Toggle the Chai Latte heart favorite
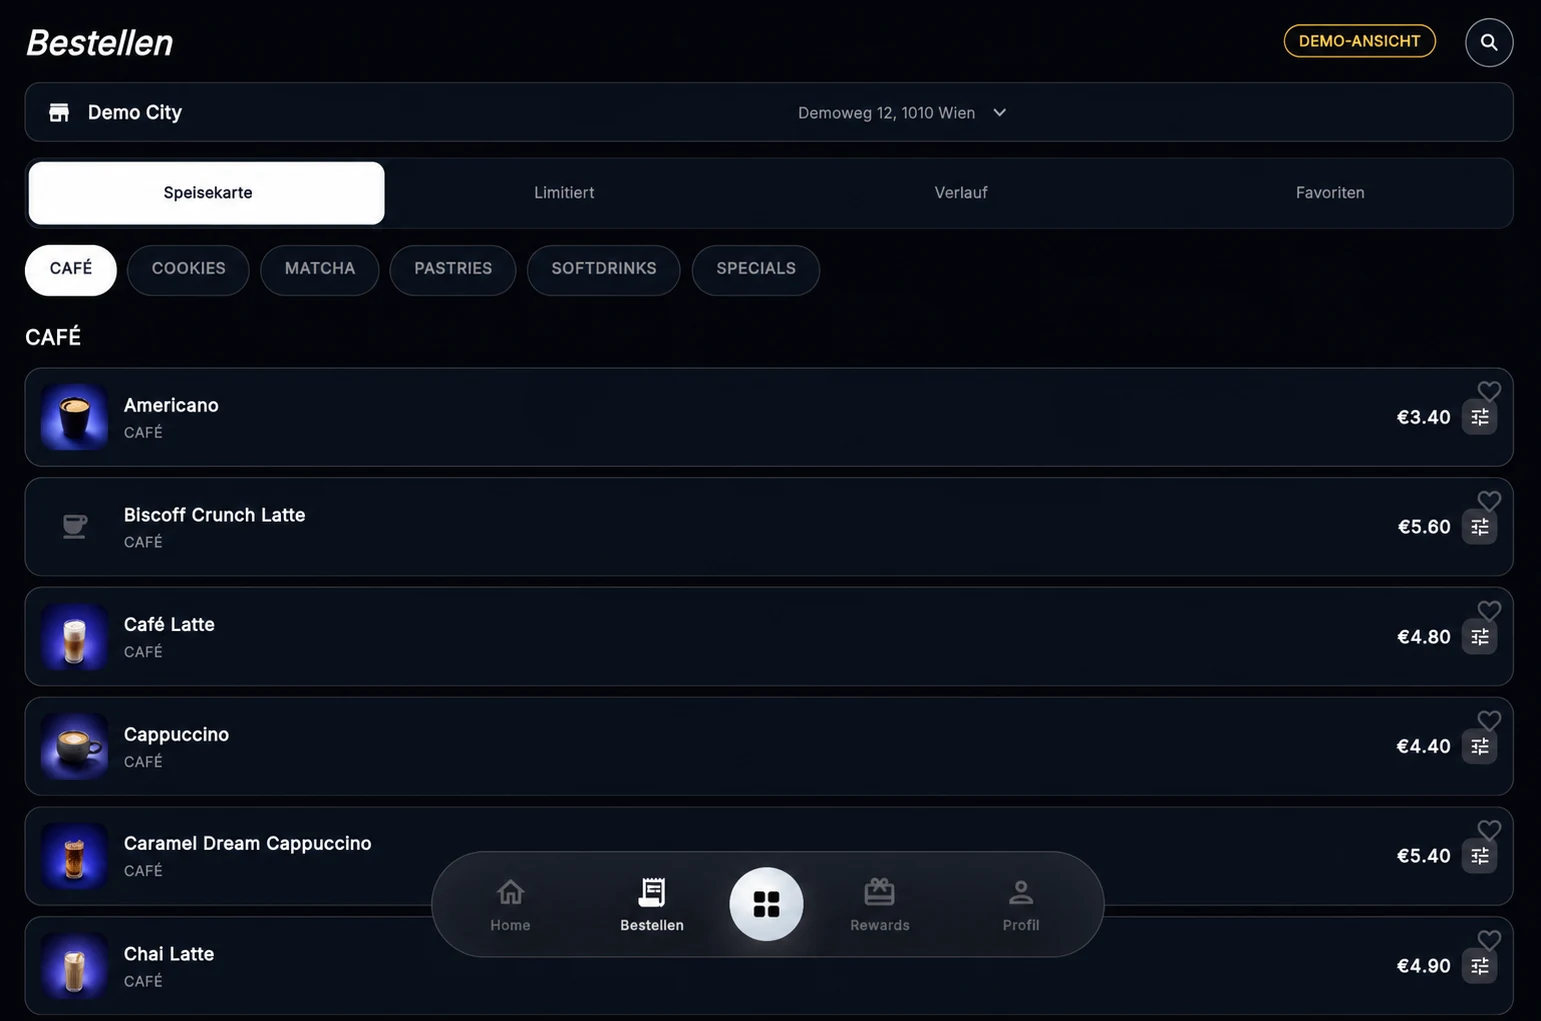Screen dimensions: 1541x1021 coord(1489,940)
